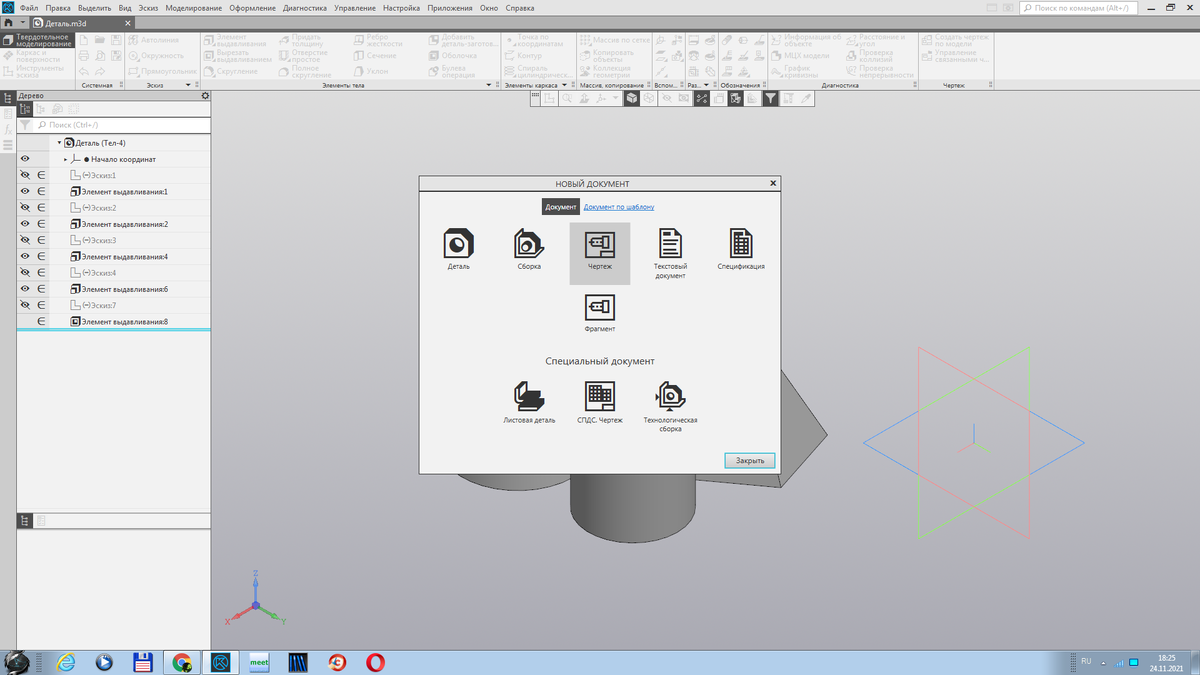Select СПДС. Чертеж special document
Viewport: 1200px width, 675px height.
(x=600, y=402)
